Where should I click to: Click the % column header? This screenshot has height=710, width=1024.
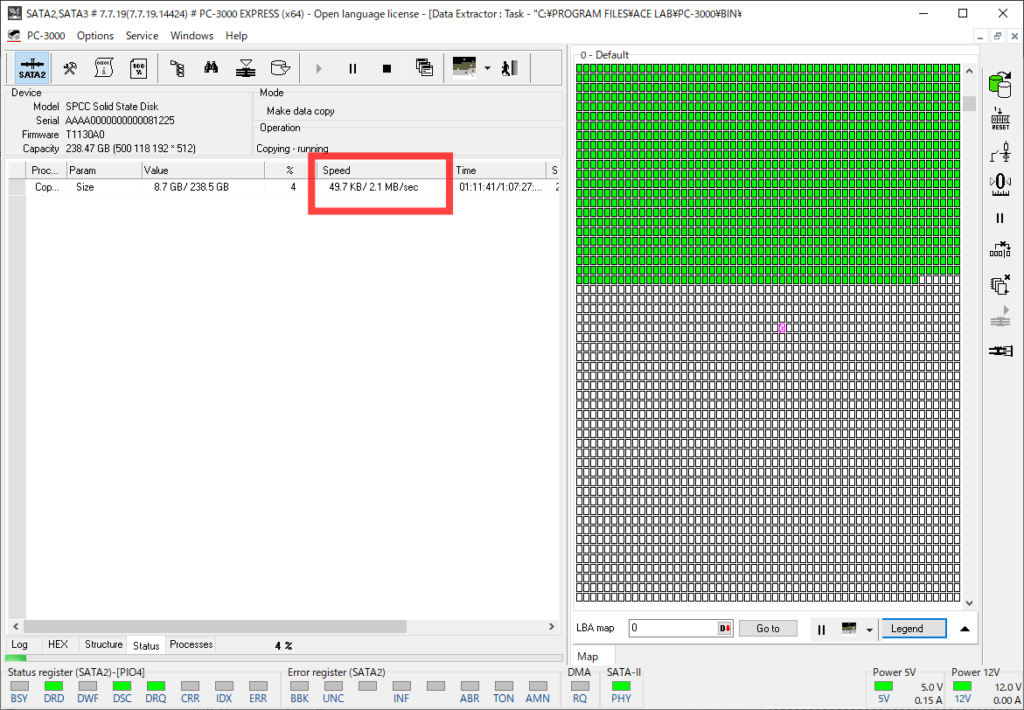point(290,170)
